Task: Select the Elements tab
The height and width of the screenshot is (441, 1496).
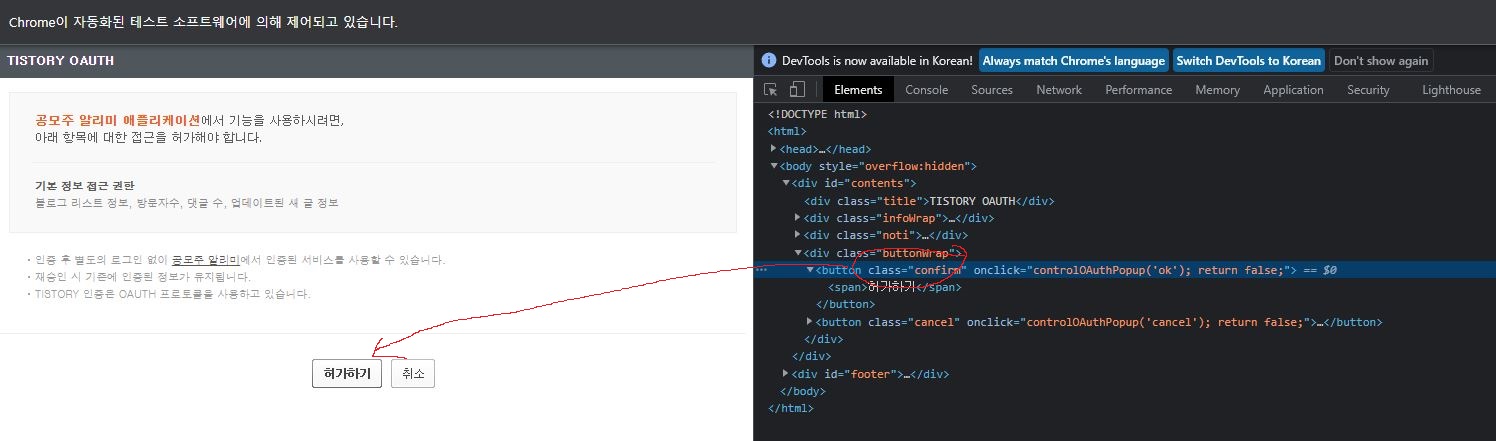Action: pos(858,89)
